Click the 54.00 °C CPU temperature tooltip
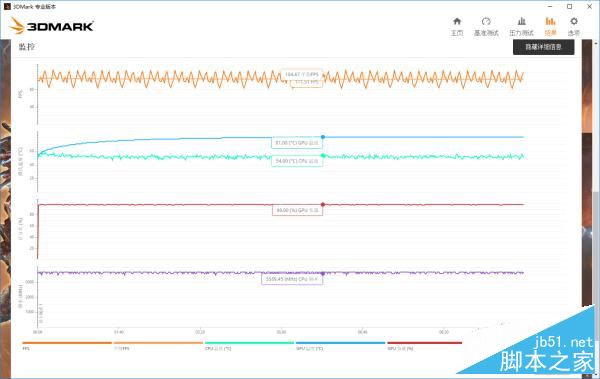The width and height of the screenshot is (600, 379). (x=297, y=161)
